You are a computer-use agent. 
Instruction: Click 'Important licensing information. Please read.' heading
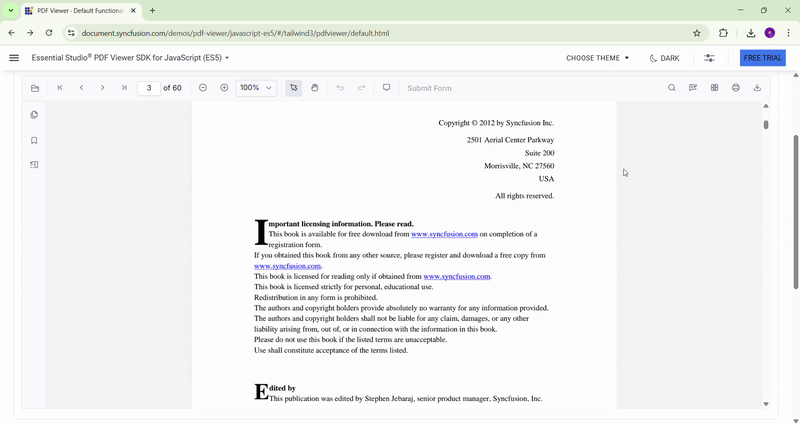tap(341, 224)
